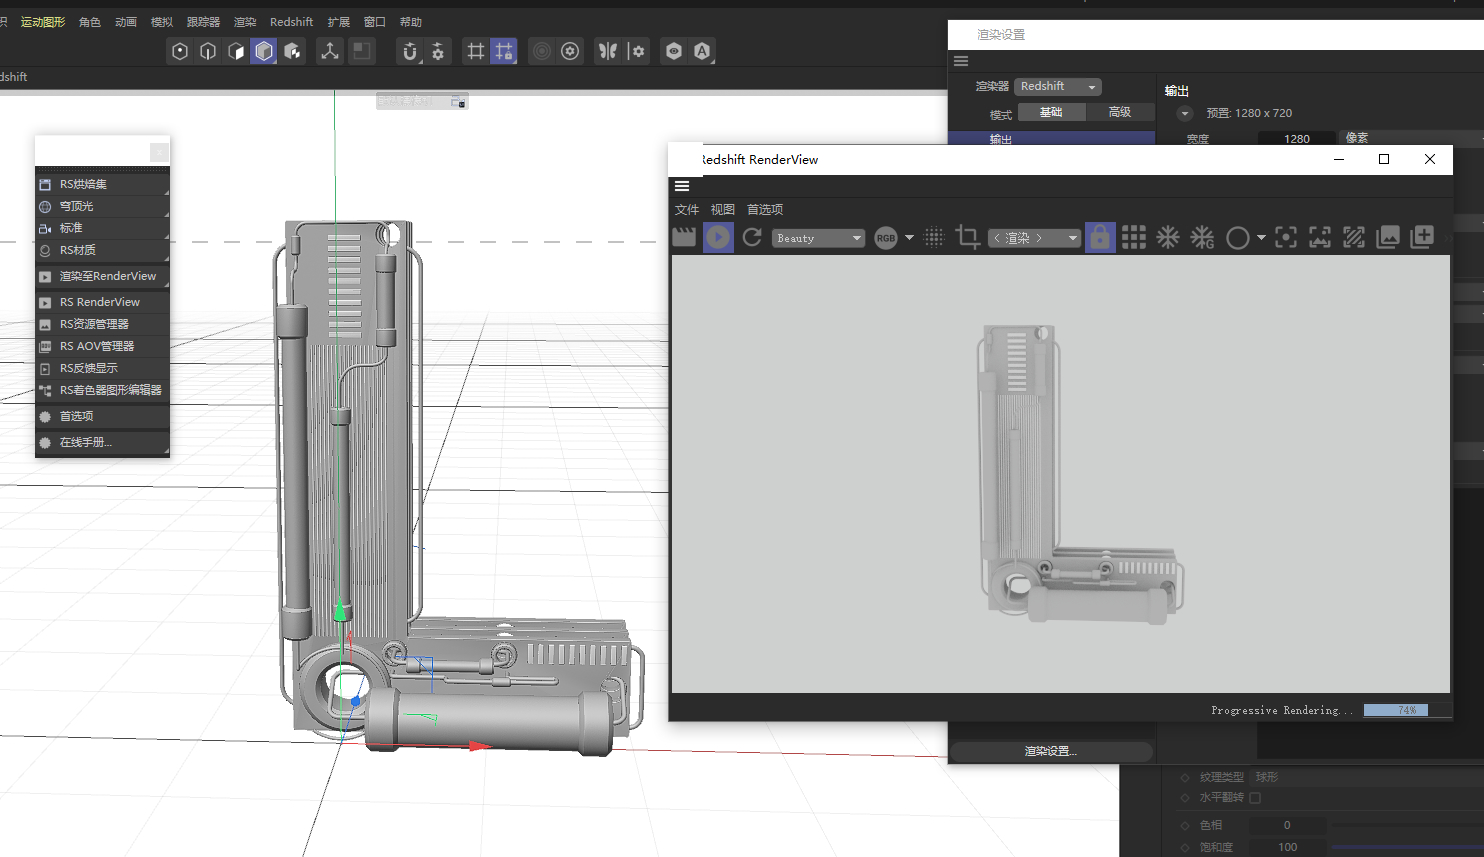Close the Redshift popup menu with X
1484x857 pixels.
(x=159, y=152)
